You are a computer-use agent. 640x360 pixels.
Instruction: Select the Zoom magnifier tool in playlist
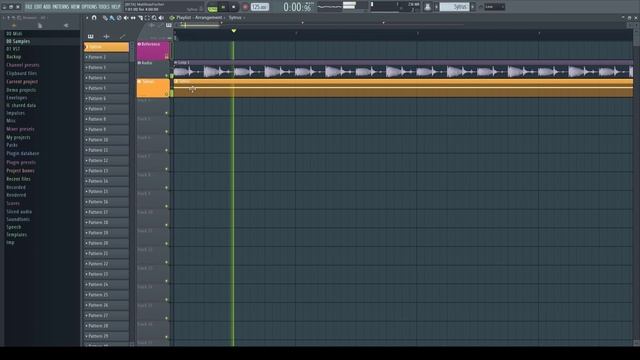[154, 18]
